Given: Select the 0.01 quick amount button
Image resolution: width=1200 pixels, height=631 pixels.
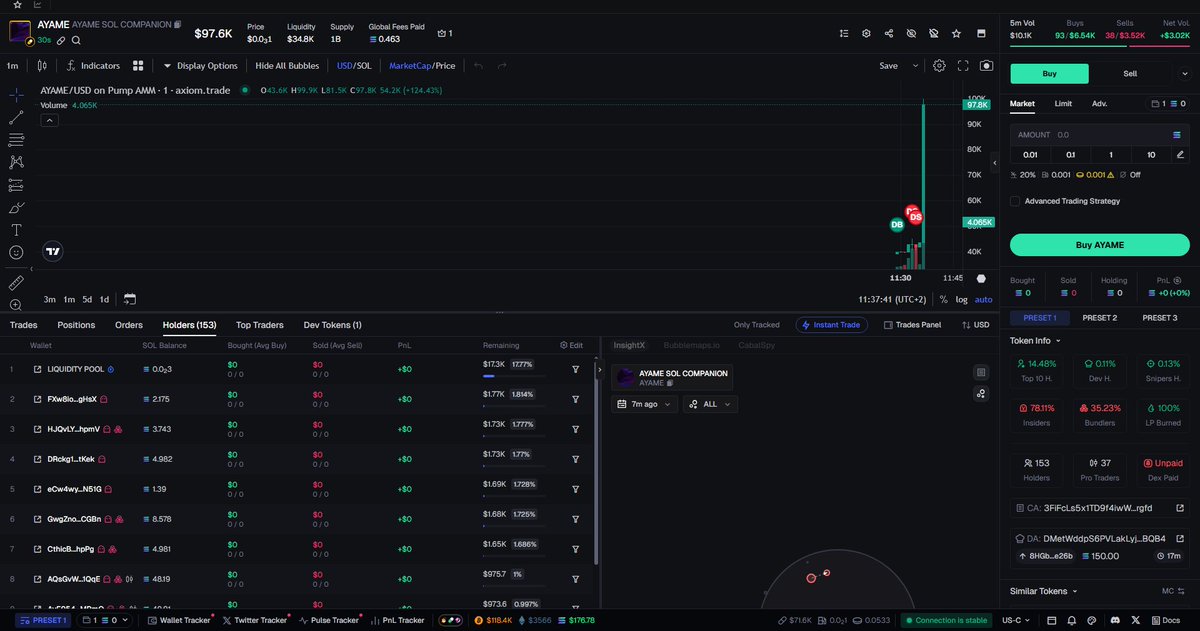Looking at the screenshot, I should (1030, 155).
